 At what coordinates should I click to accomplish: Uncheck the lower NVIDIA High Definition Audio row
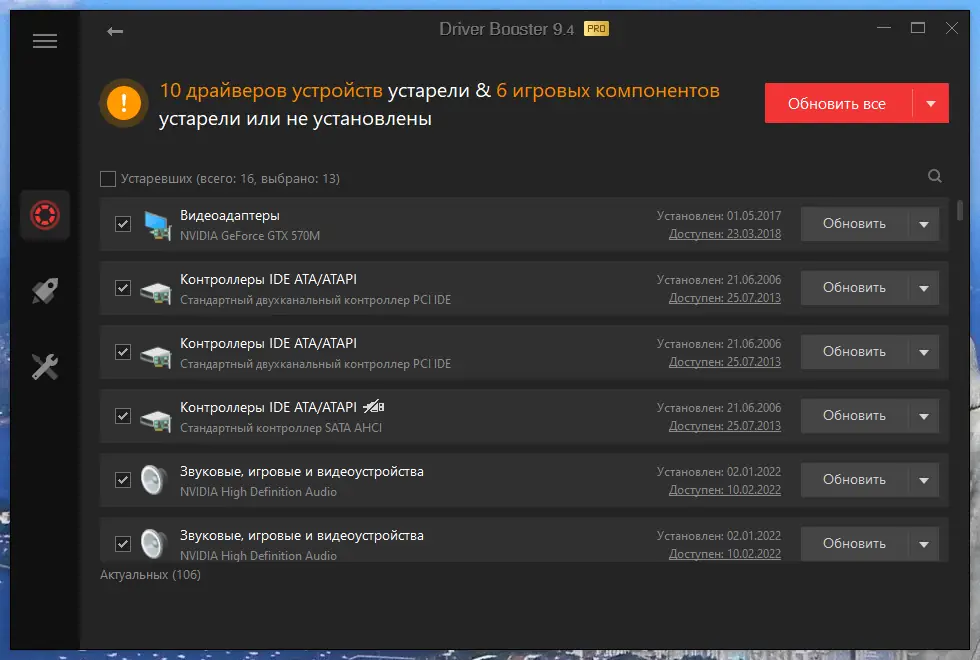click(x=123, y=544)
